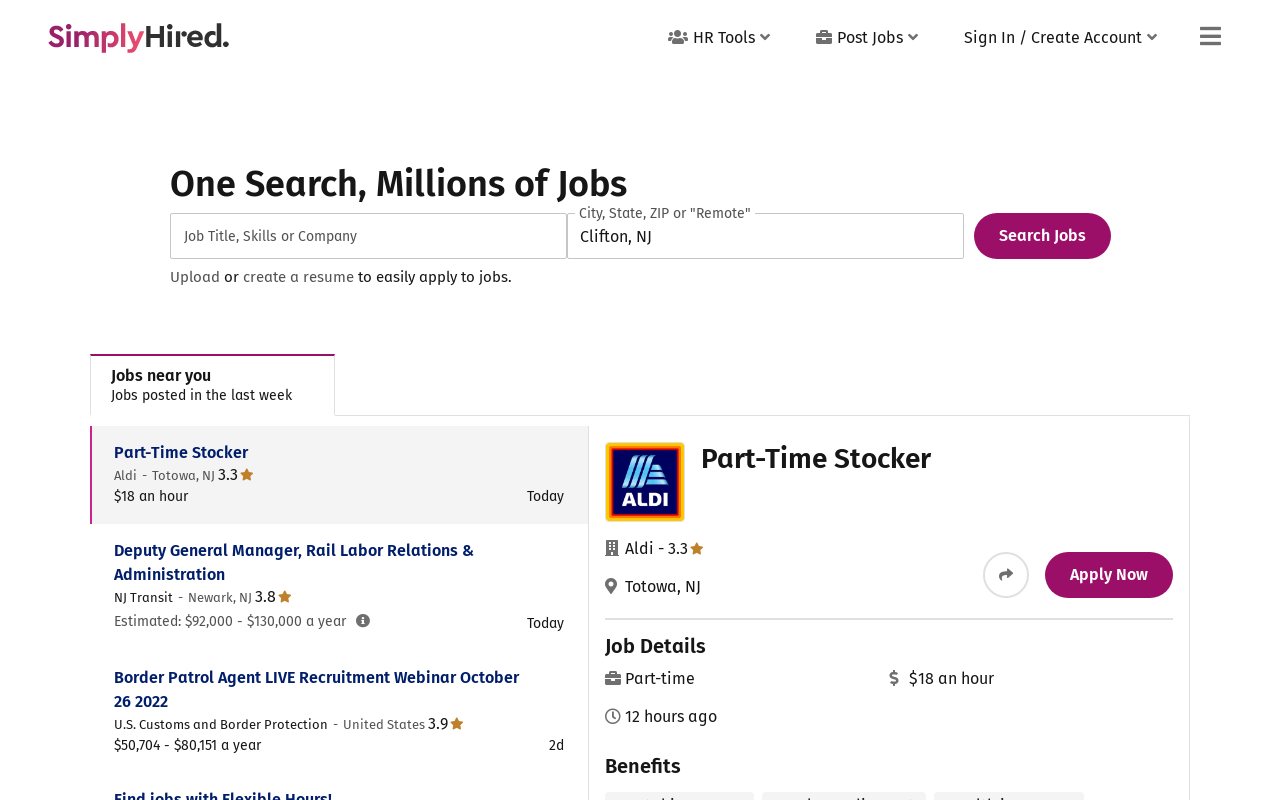
Task: Click the HR Tools people icon
Action: [678, 37]
